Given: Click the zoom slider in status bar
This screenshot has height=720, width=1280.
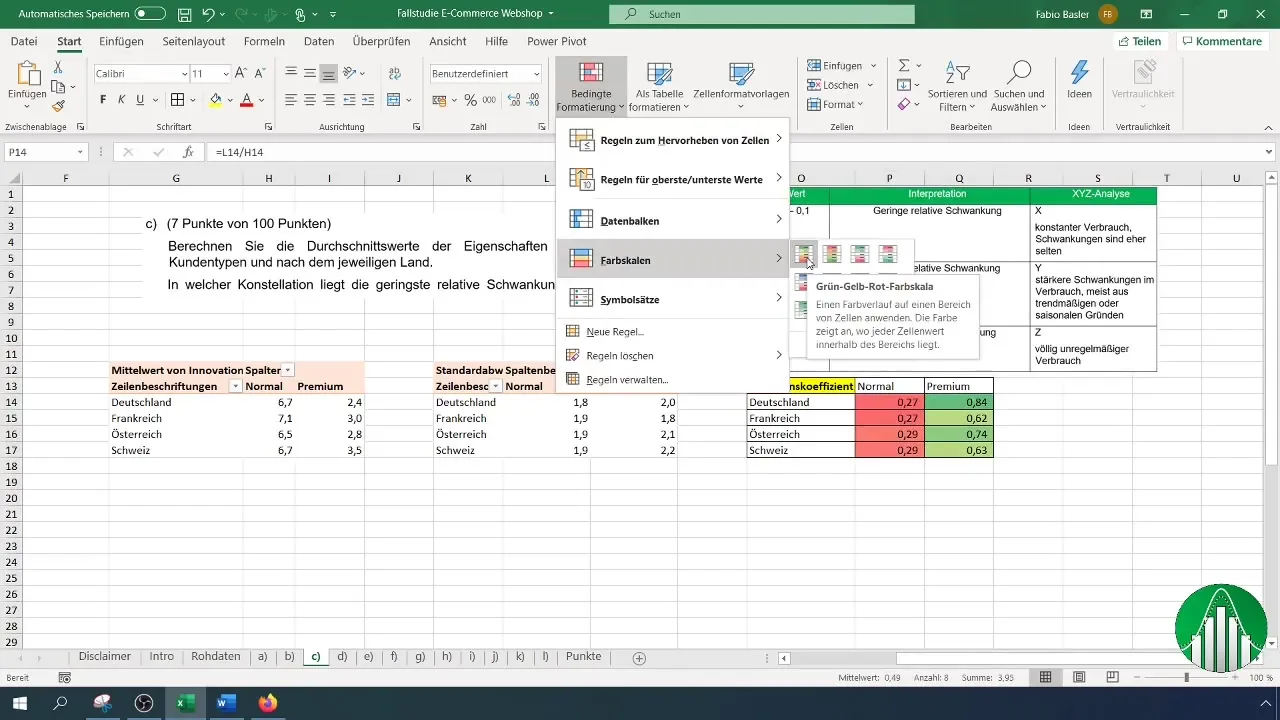Looking at the screenshot, I should [x=1186, y=677].
